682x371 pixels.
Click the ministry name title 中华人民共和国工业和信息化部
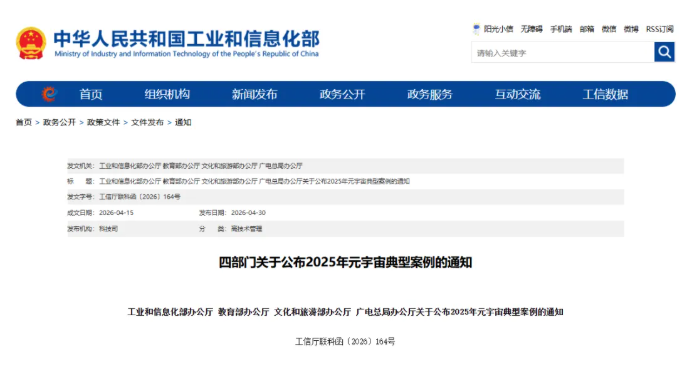187,39
